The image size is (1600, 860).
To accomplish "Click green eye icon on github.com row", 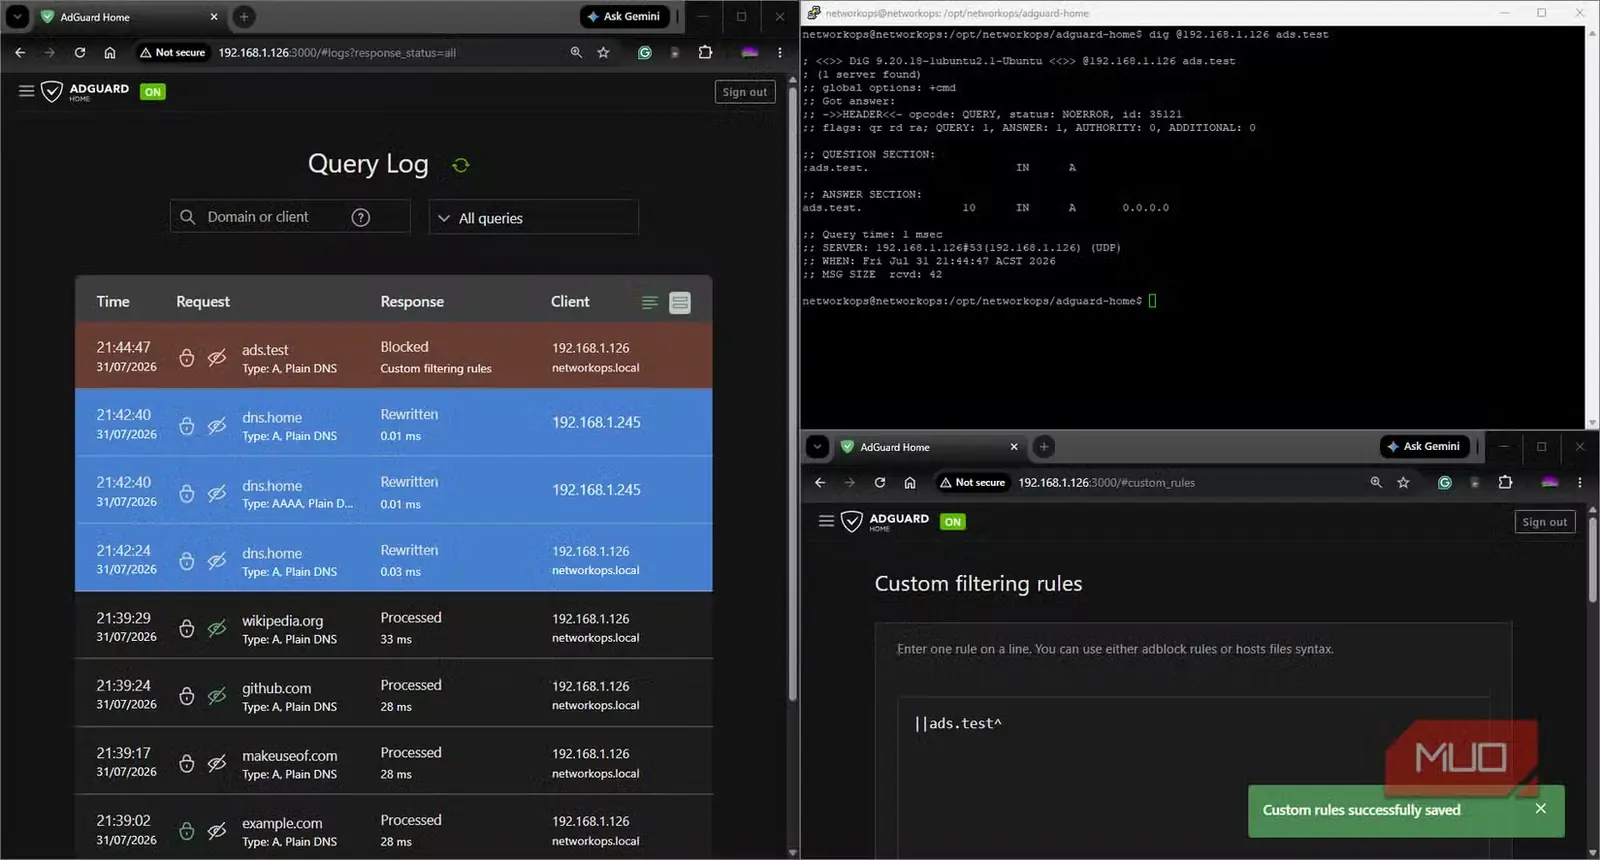I will pyautogui.click(x=217, y=695).
